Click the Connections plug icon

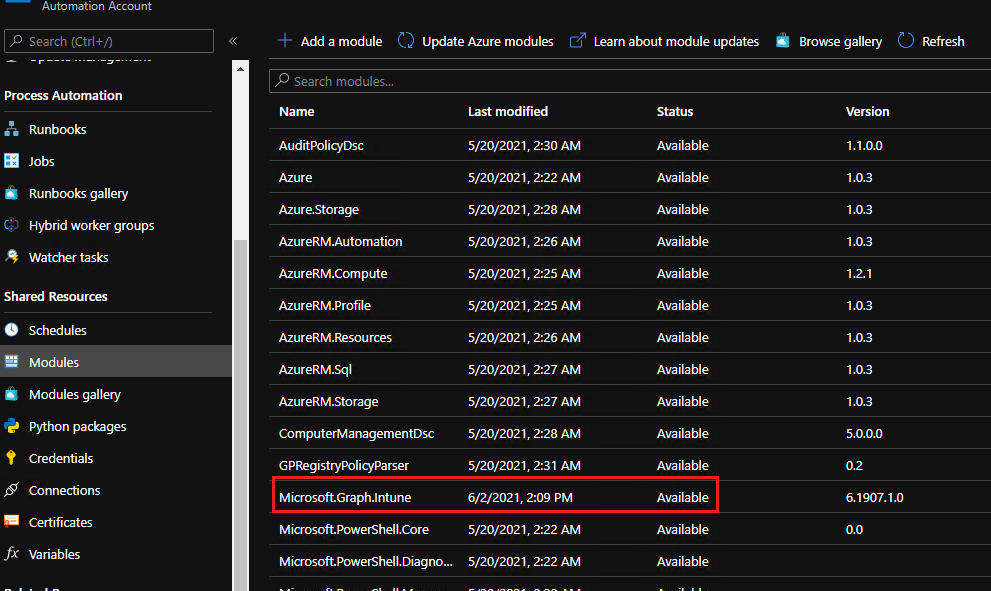[x=11, y=490]
